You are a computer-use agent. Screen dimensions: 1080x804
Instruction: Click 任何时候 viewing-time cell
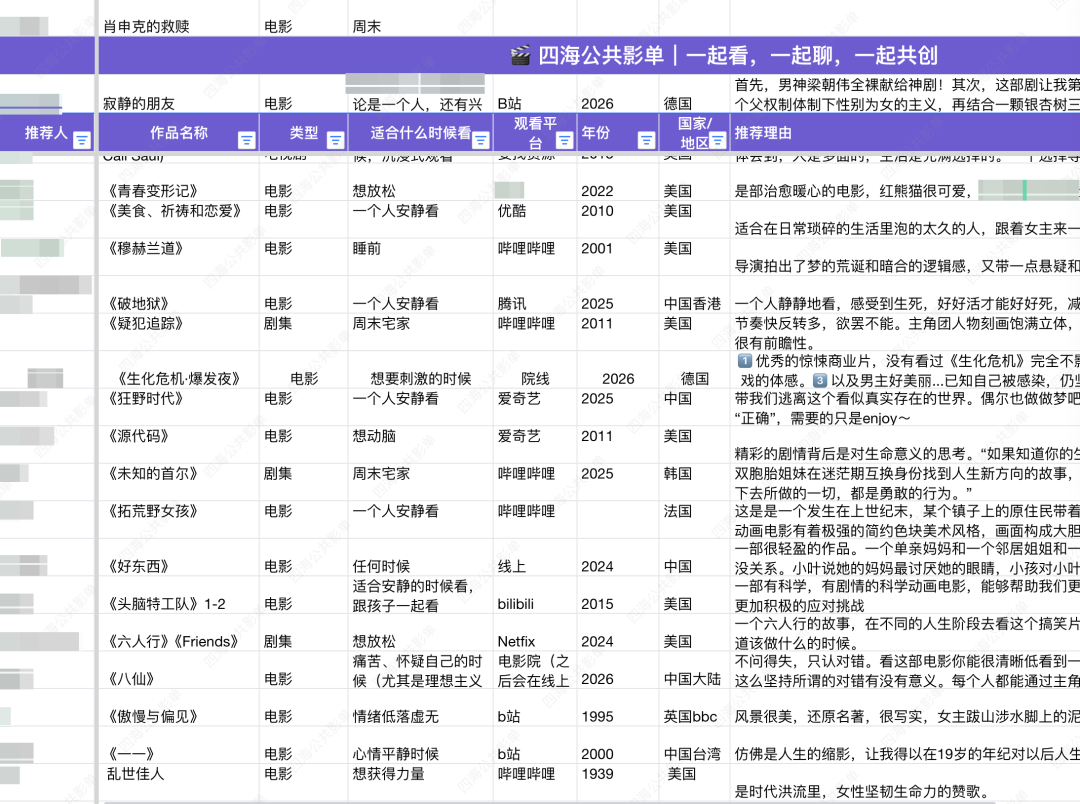pyautogui.click(x=420, y=557)
